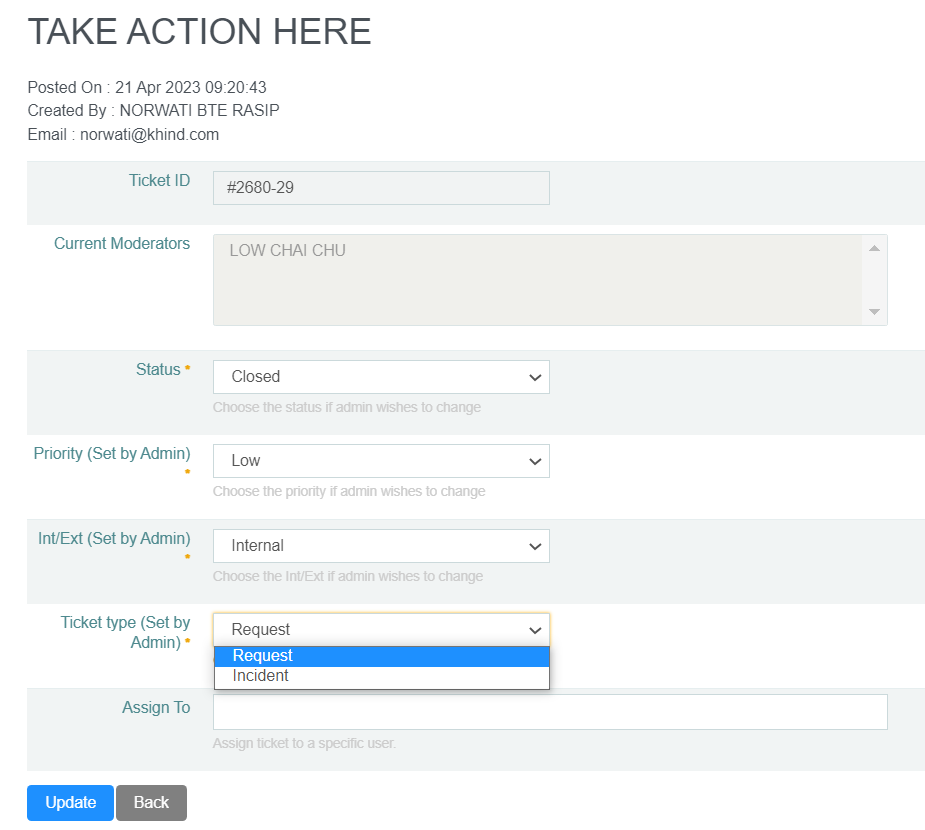
Task: Click the Ticket ID field with #2680-29
Action: tap(380, 188)
